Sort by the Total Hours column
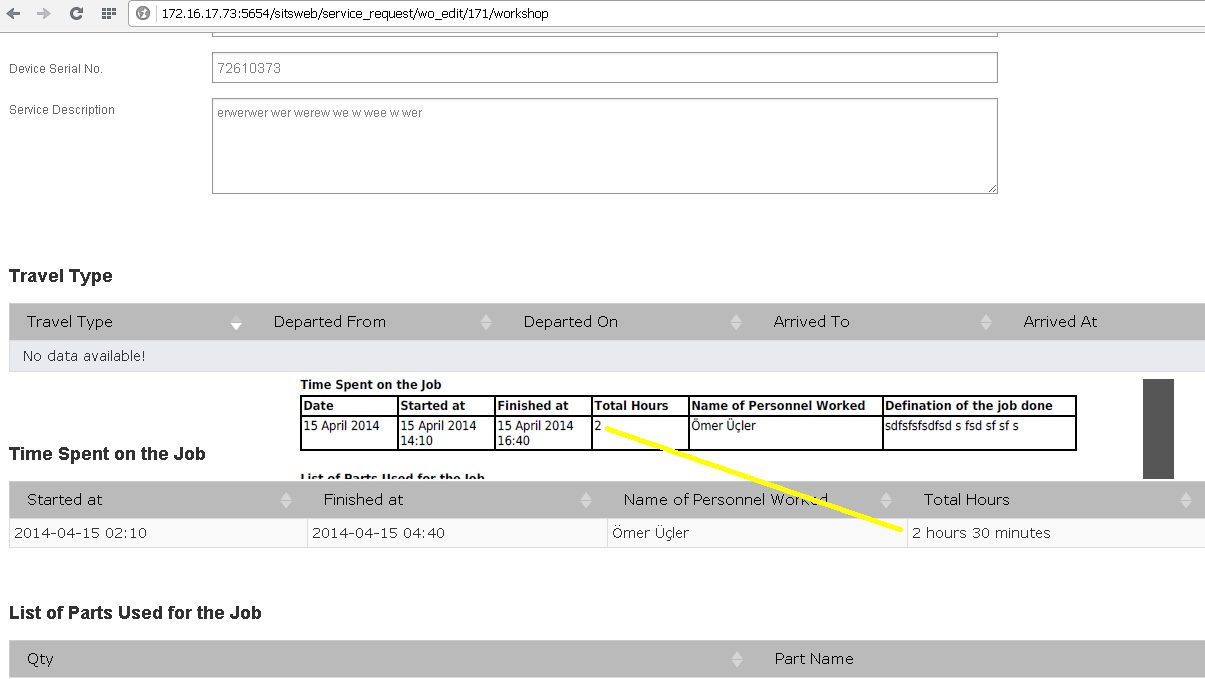1205x679 pixels. point(1055,500)
